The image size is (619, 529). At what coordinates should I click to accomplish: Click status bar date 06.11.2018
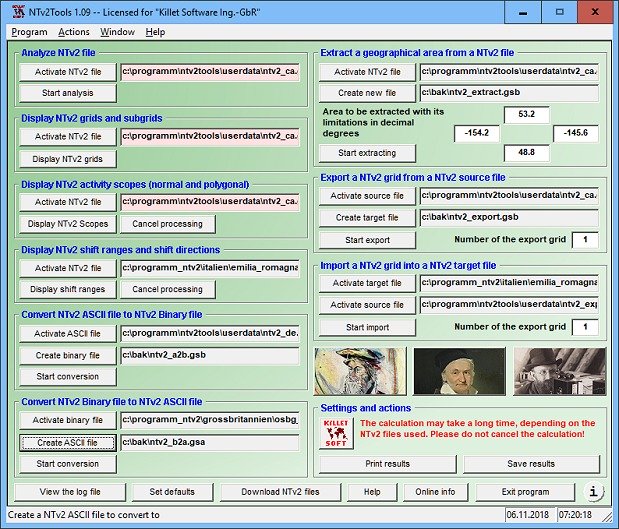528,515
